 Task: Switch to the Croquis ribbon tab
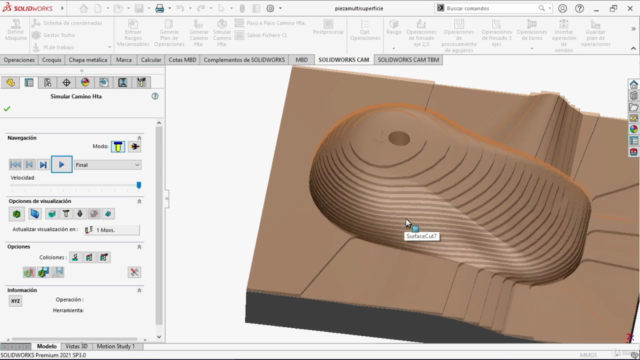coord(52,60)
